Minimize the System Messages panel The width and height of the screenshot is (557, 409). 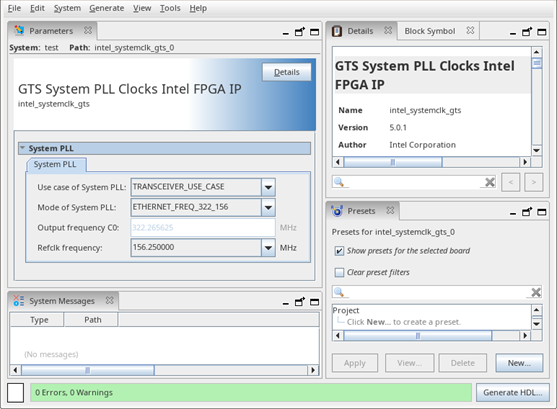tap(286, 303)
